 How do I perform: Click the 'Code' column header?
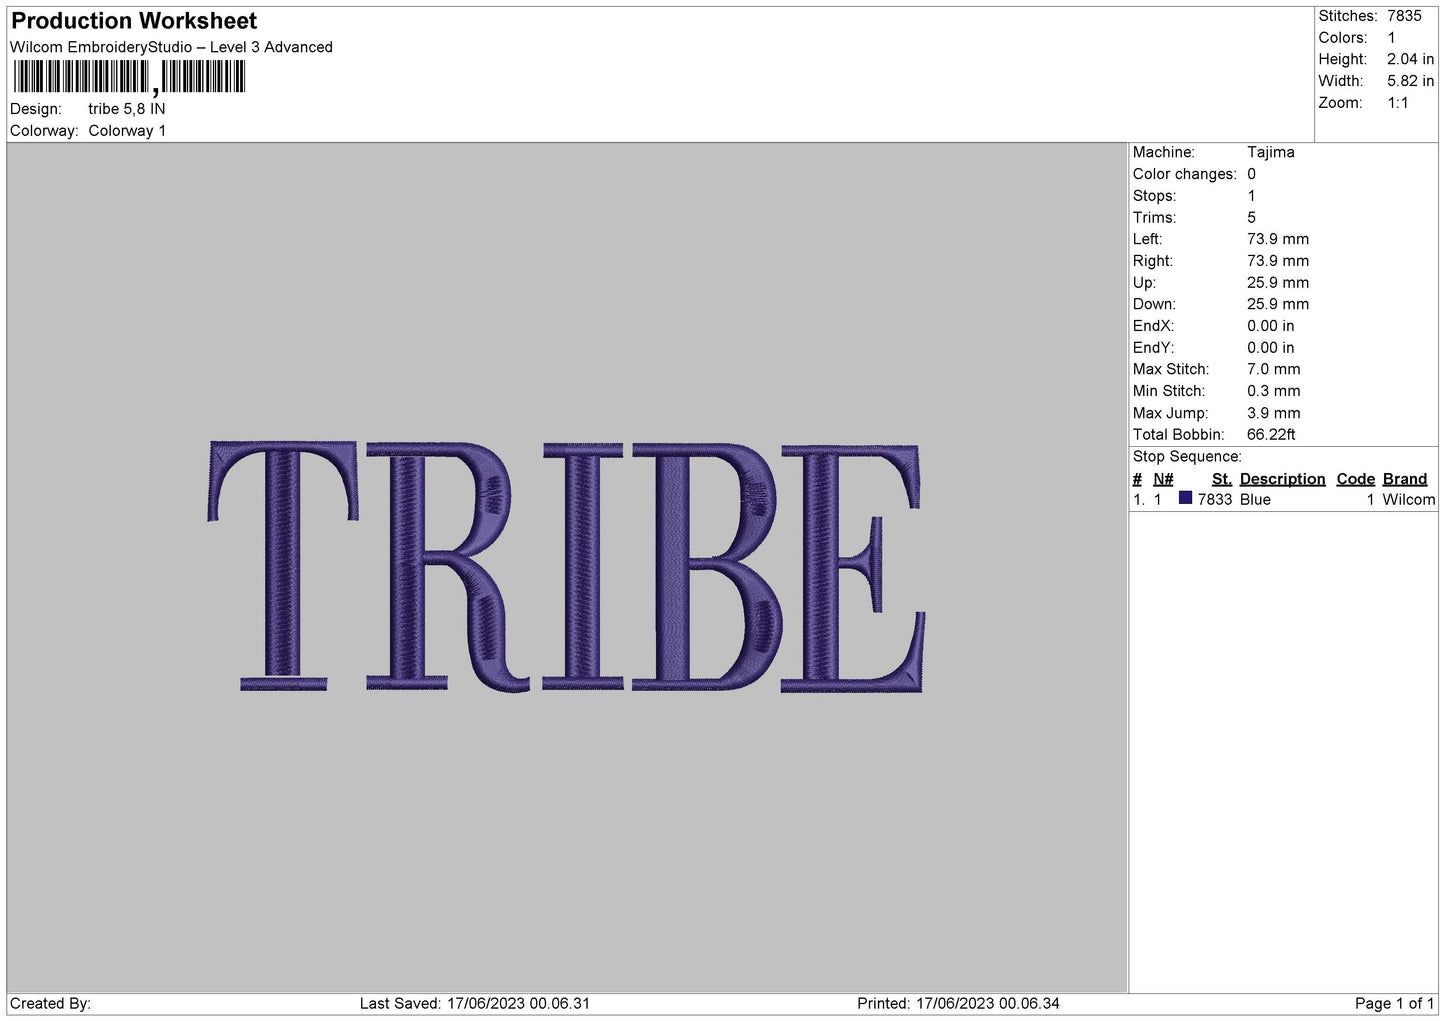(1355, 479)
